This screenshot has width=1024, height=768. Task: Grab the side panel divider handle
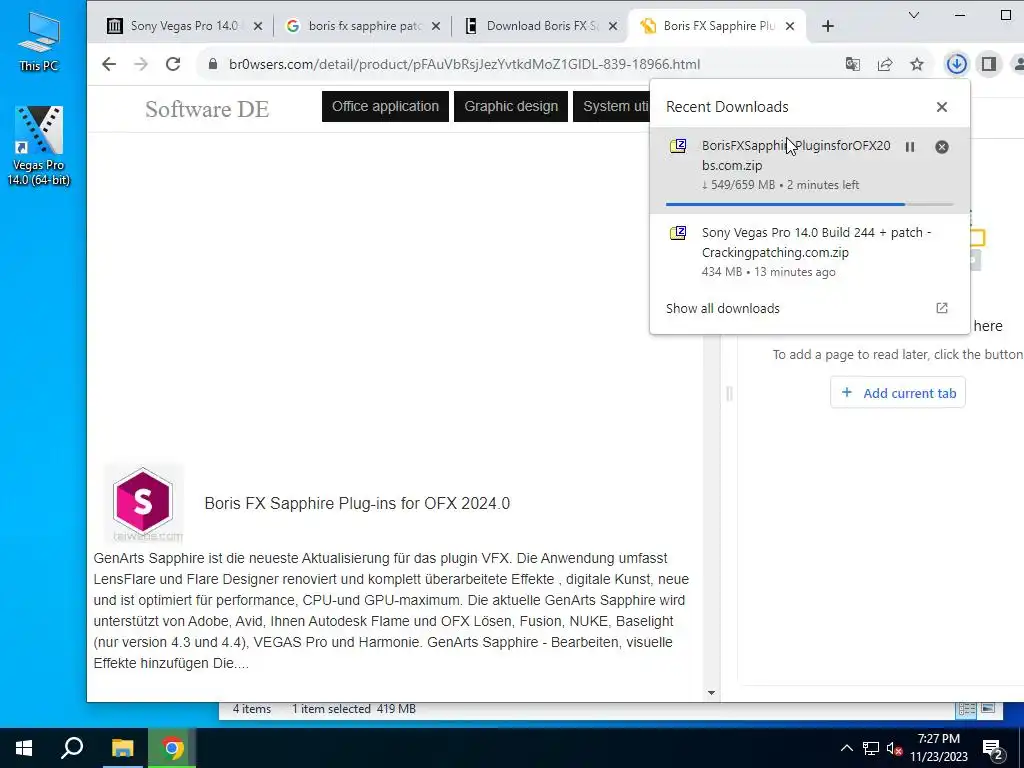[x=729, y=393]
